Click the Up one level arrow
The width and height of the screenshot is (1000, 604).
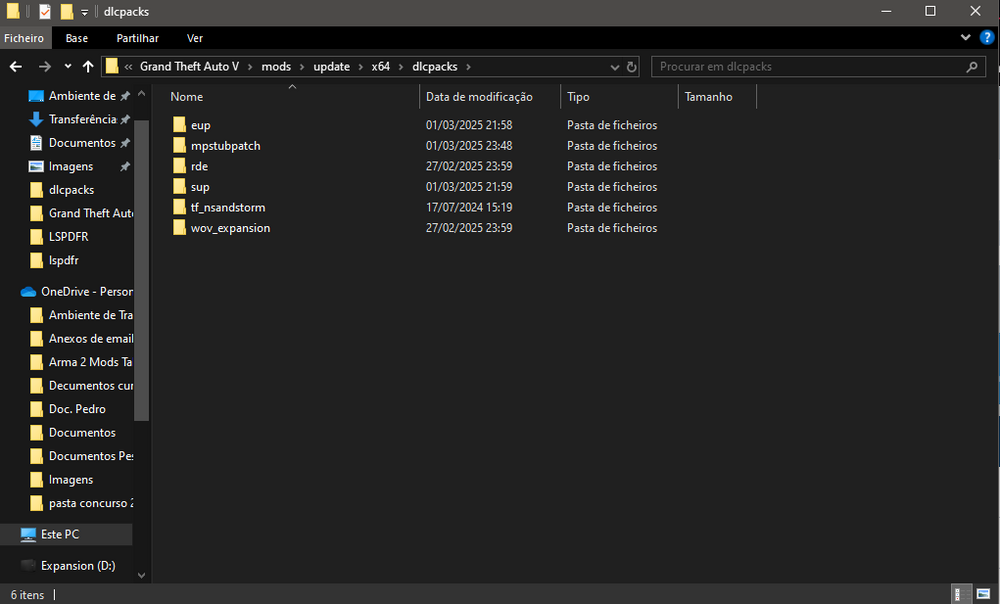tap(88, 67)
